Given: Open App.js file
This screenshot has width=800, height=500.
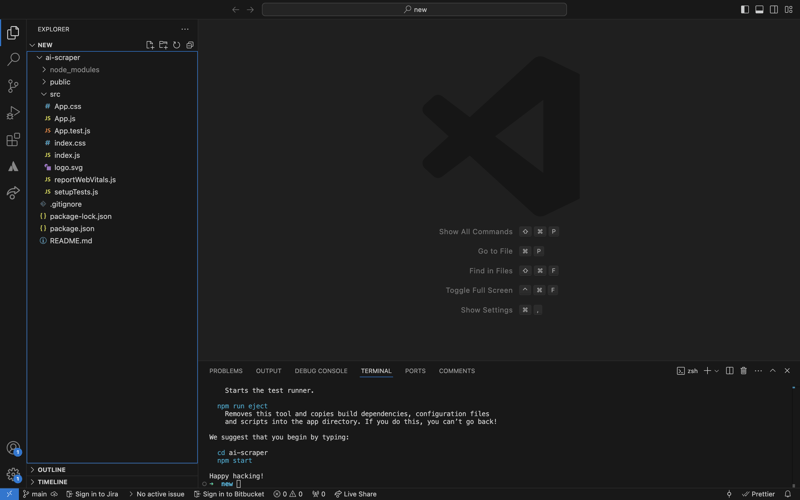Looking at the screenshot, I should point(65,119).
